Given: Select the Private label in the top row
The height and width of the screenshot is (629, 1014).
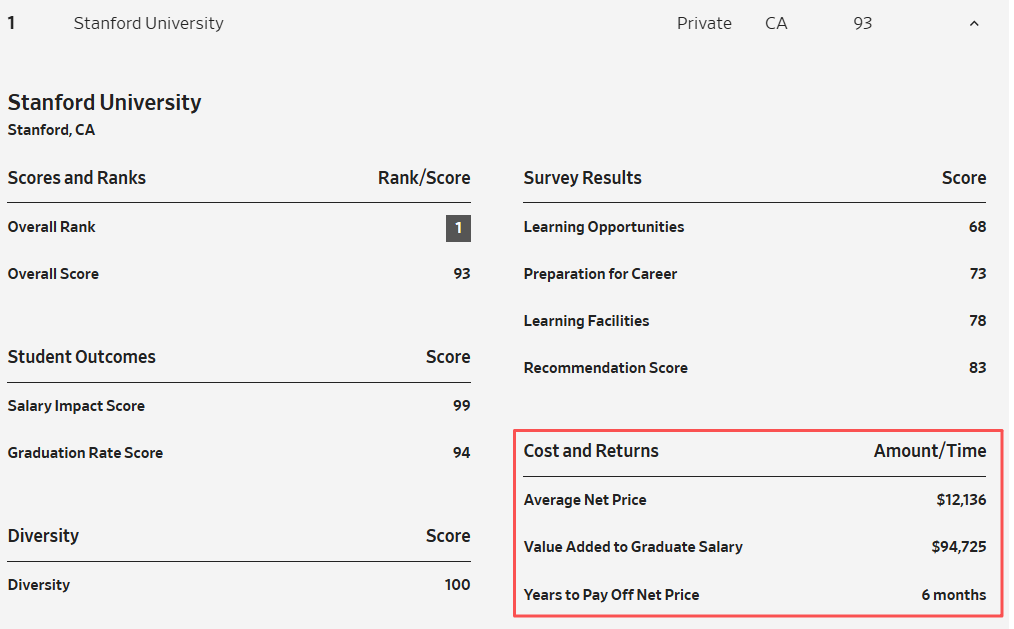Looking at the screenshot, I should (704, 23).
